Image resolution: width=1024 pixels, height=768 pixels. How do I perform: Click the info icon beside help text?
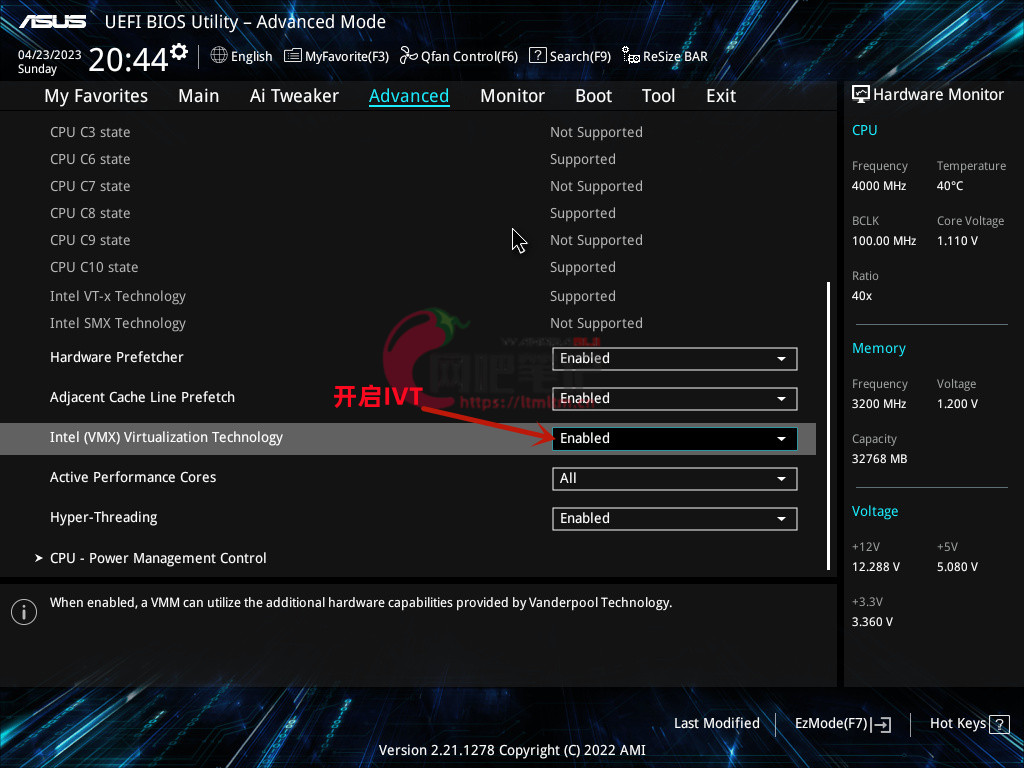pyautogui.click(x=24, y=612)
